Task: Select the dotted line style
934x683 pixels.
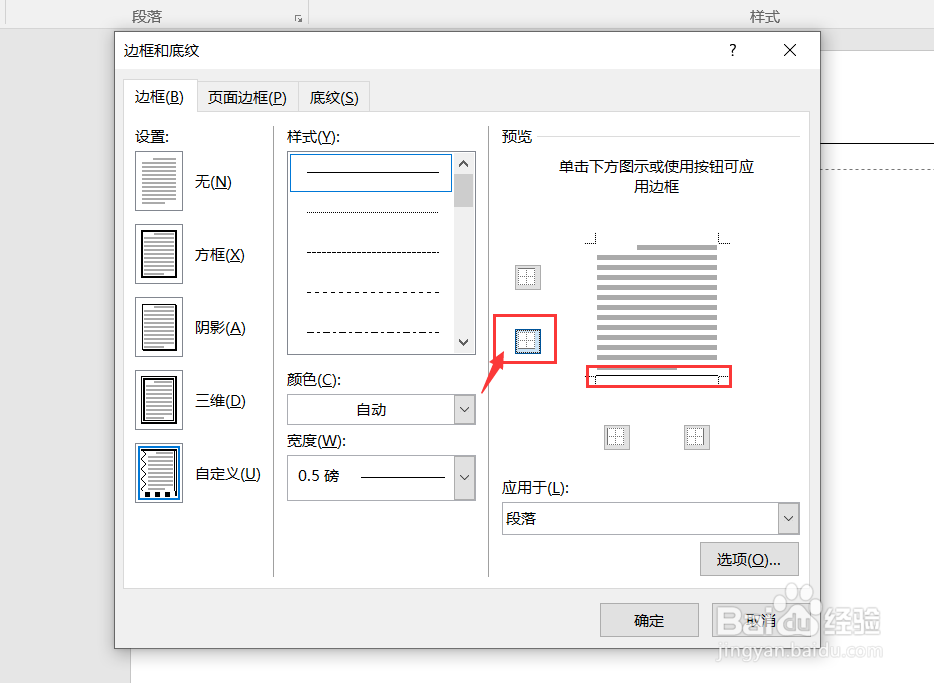Action: [x=371, y=213]
